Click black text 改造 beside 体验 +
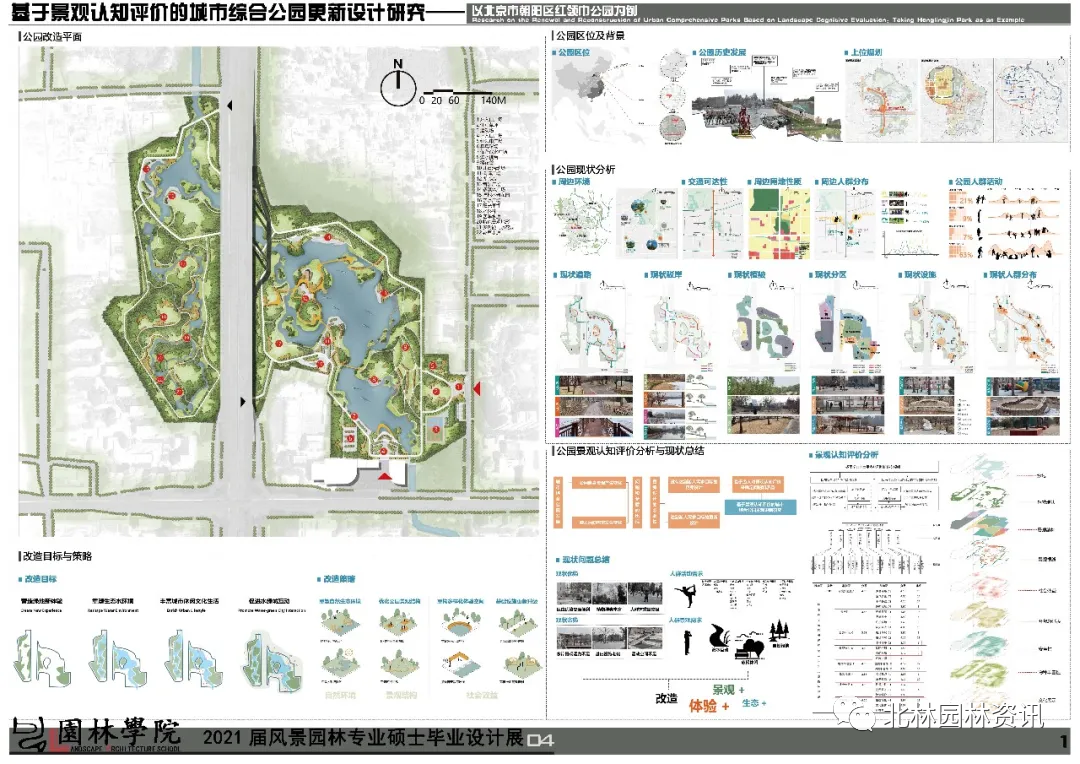 pos(666,699)
